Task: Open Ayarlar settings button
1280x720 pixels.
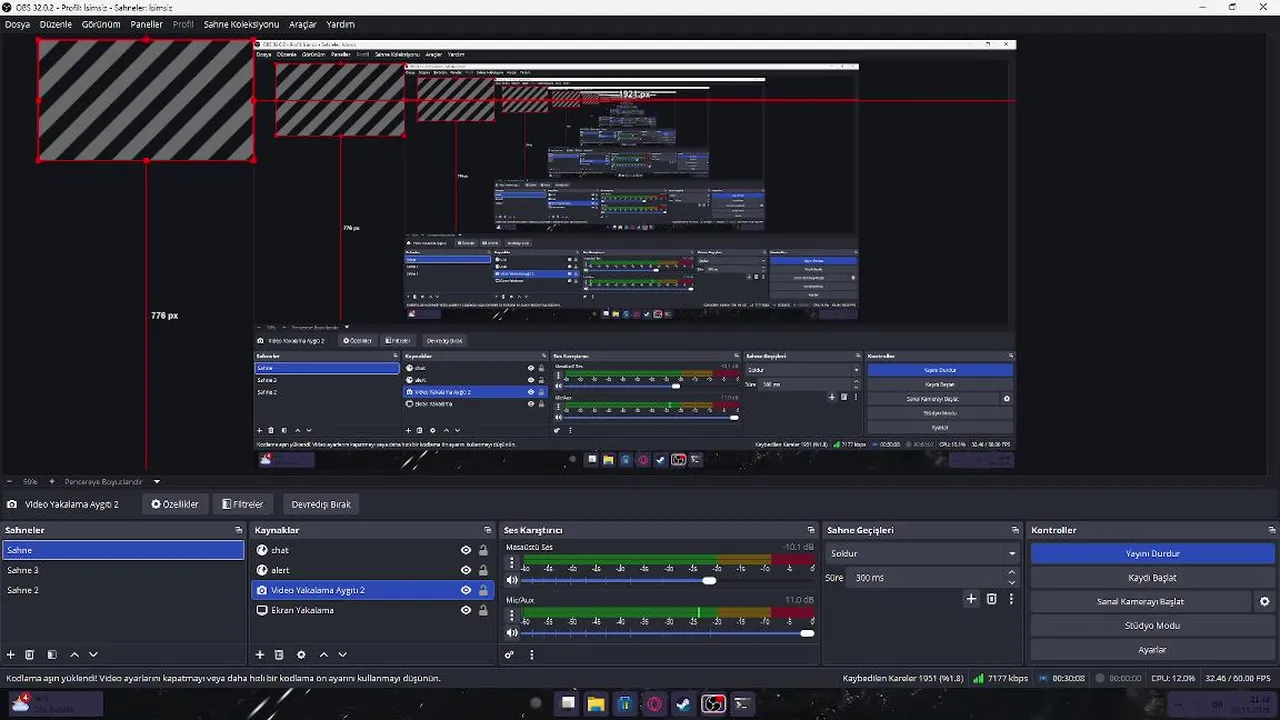Action: point(1153,650)
